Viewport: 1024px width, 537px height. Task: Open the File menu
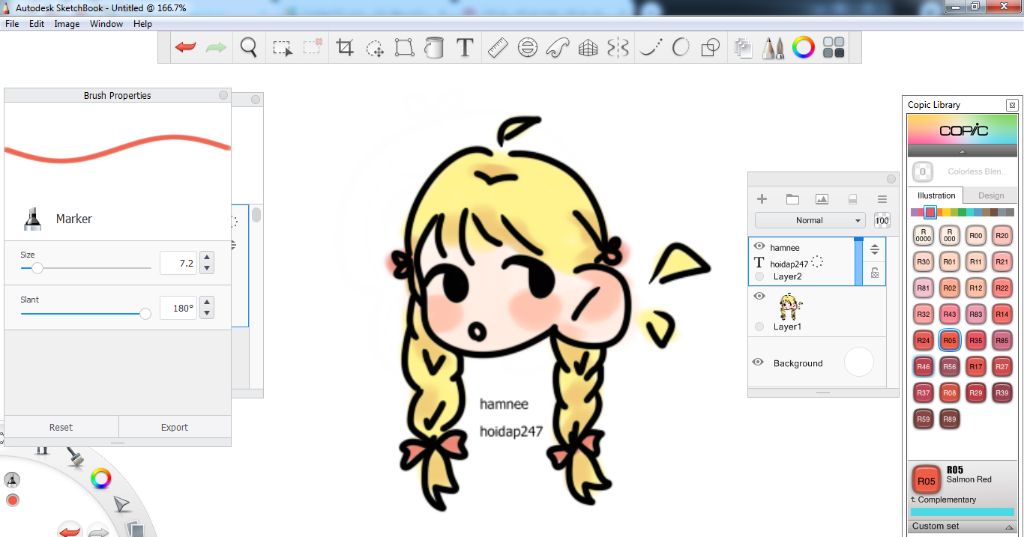coord(12,24)
